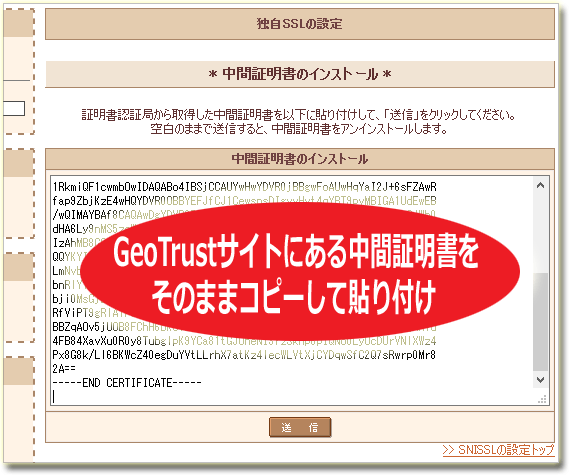Click the line starting fap9ZbjKzE4wHQYDVR0
Image resolution: width=570 pixels, height=475 pixels.
[244, 201]
